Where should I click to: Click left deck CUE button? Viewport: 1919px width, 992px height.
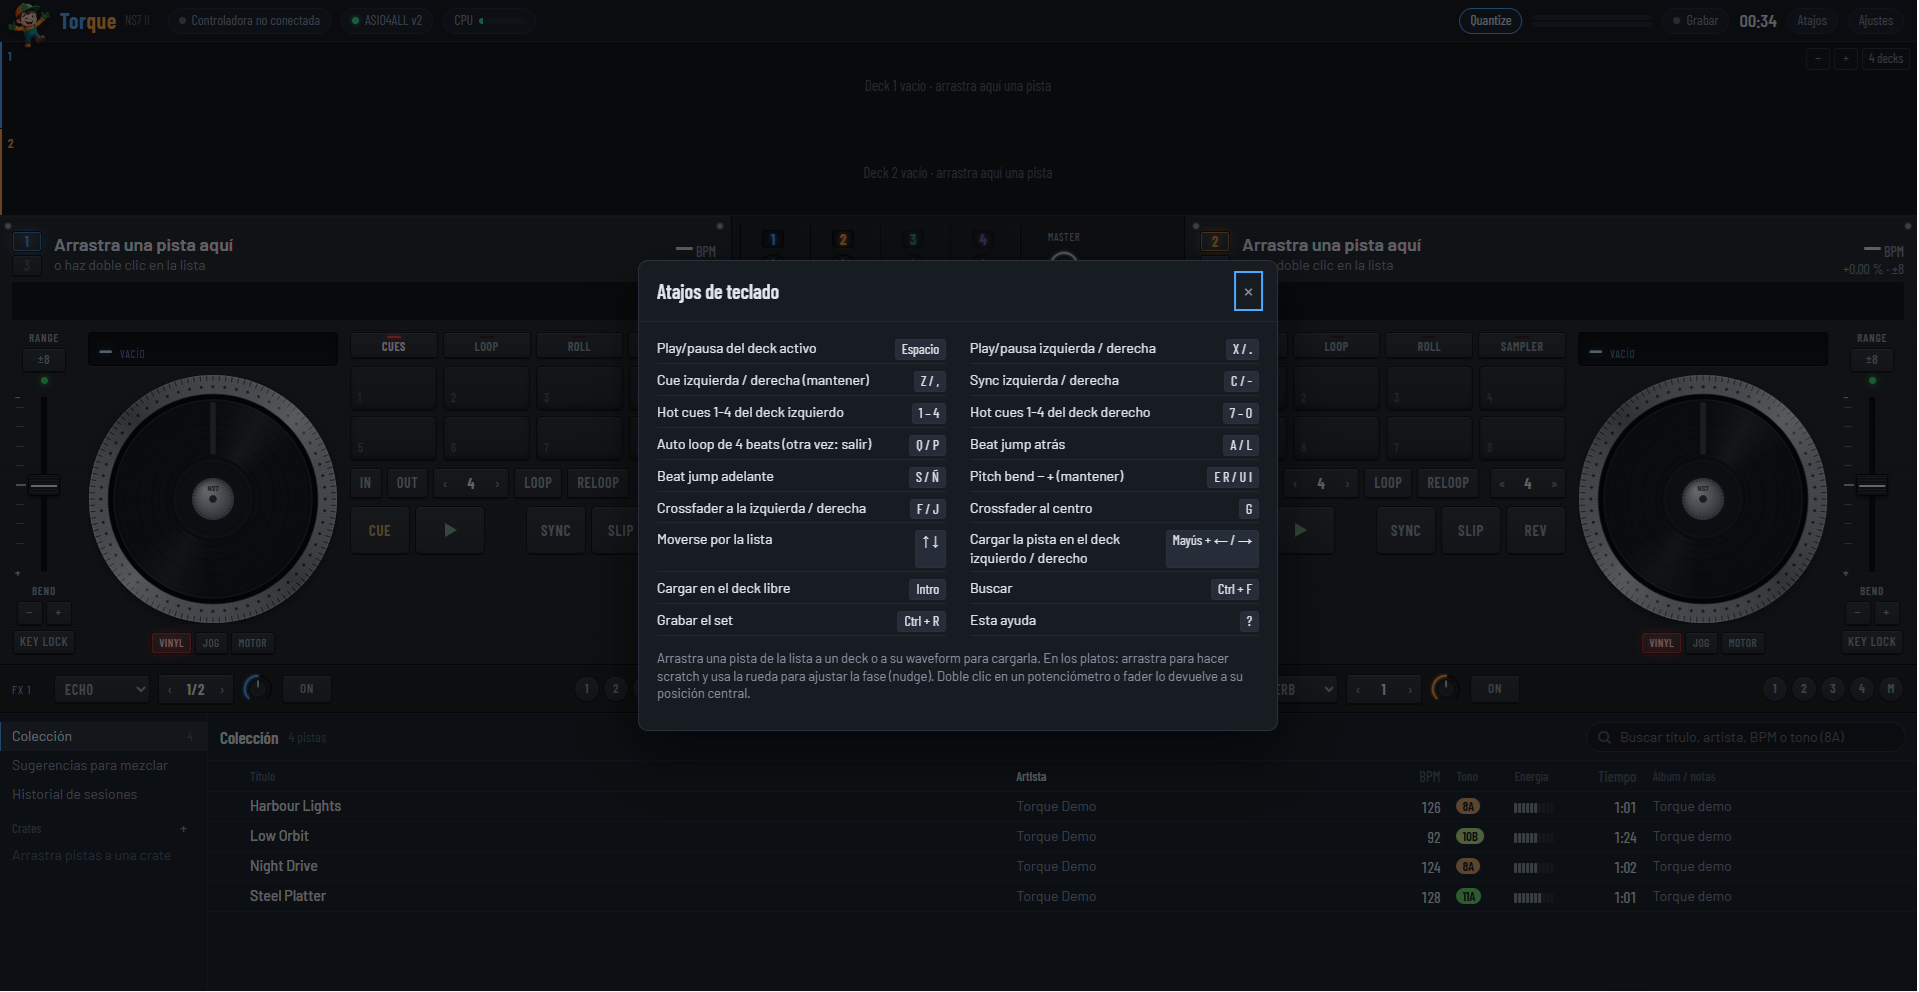[380, 531]
